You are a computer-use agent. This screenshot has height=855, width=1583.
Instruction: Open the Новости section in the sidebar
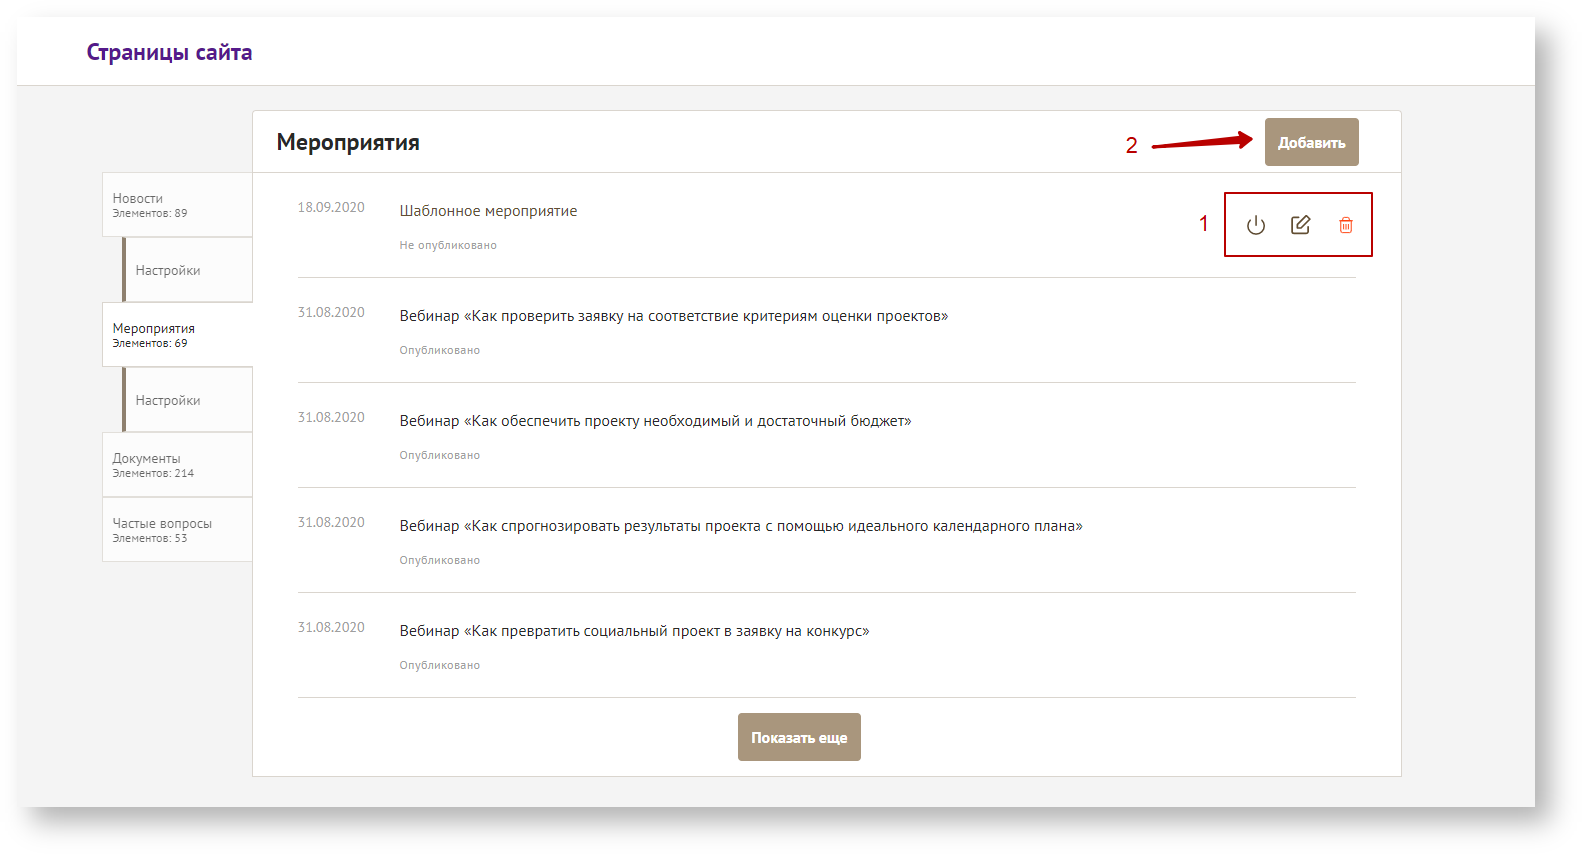pyautogui.click(x=177, y=205)
